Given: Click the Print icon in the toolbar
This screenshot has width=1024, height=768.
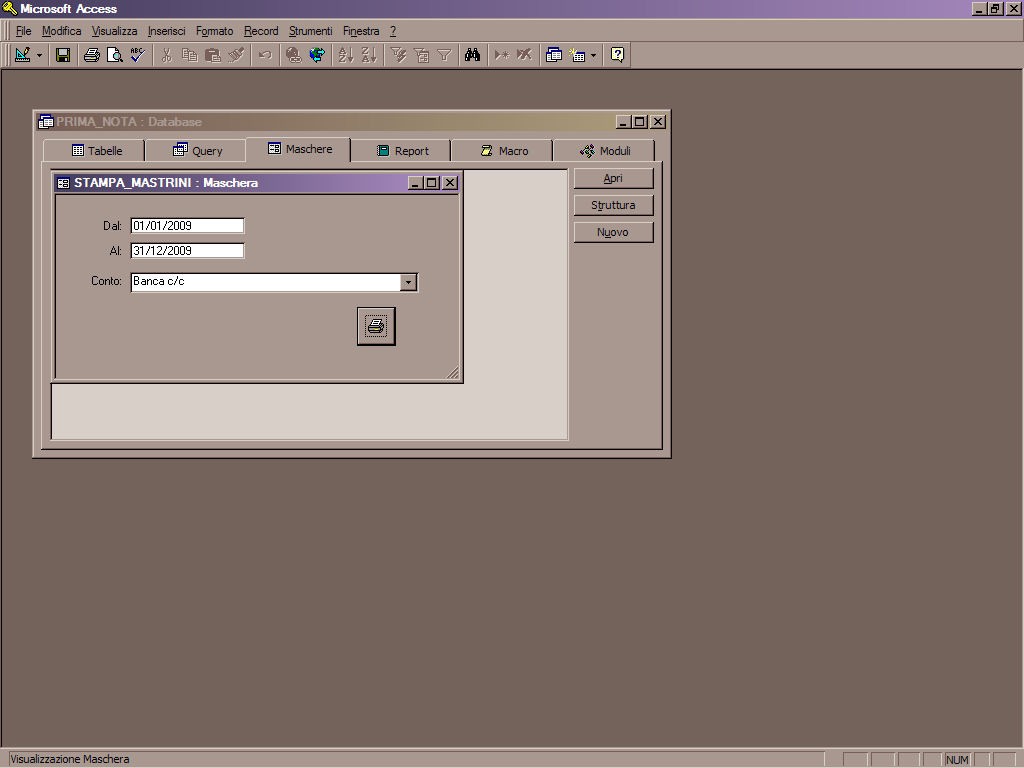Looking at the screenshot, I should click(91, 55).
